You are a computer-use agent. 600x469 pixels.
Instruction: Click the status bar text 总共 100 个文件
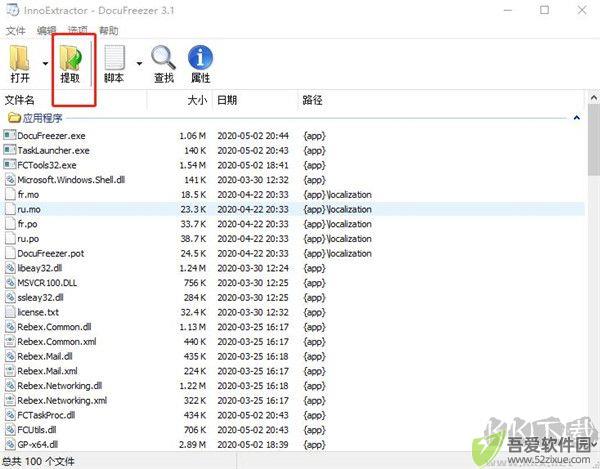point(38,461)
